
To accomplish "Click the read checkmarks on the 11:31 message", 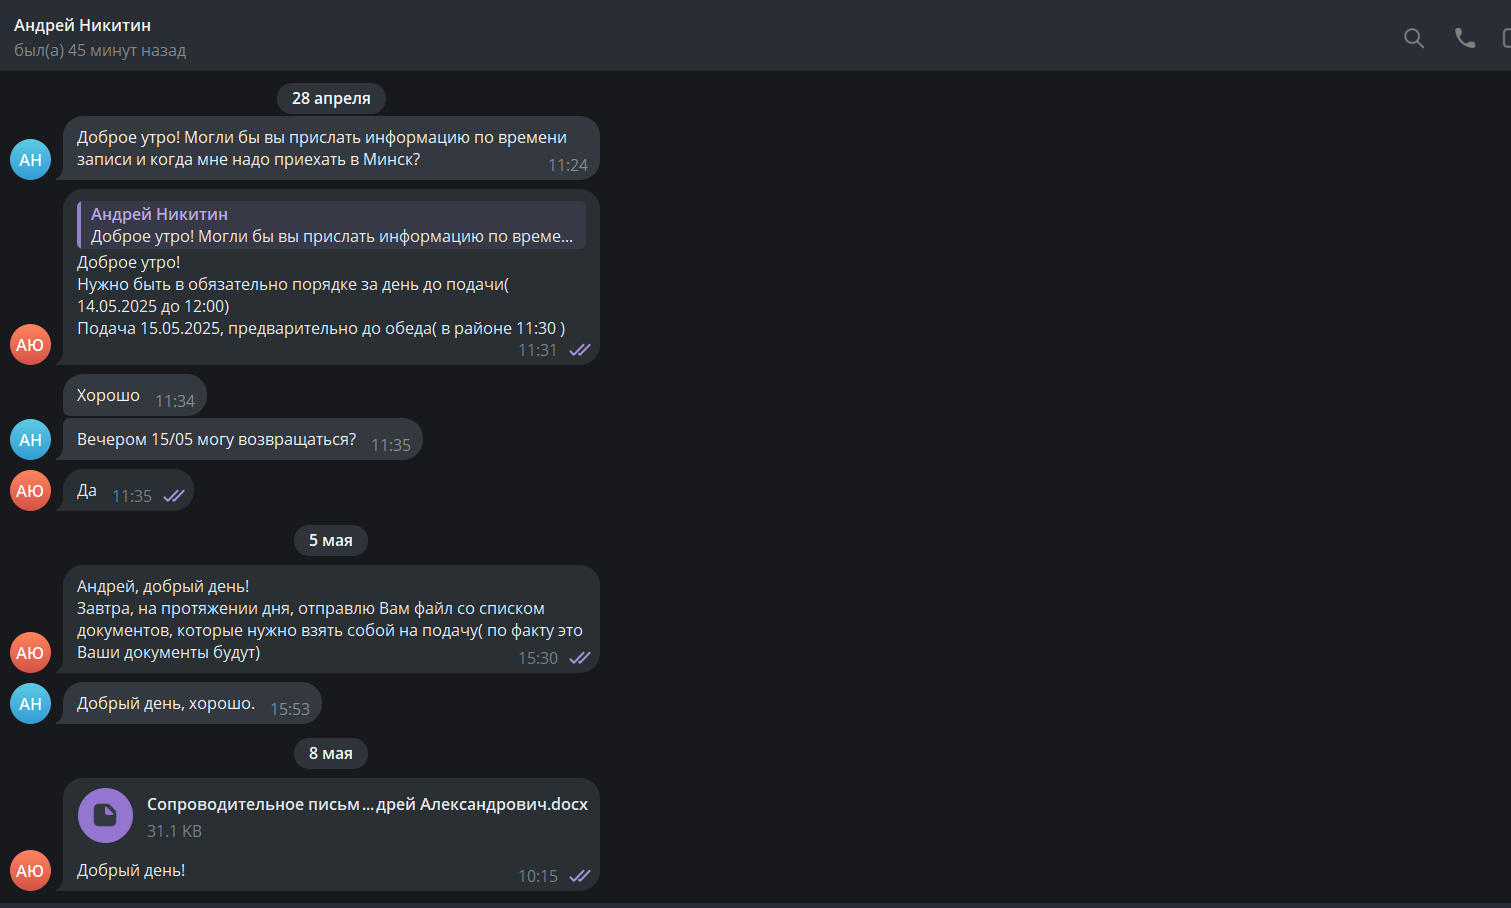I will point(580,350).
